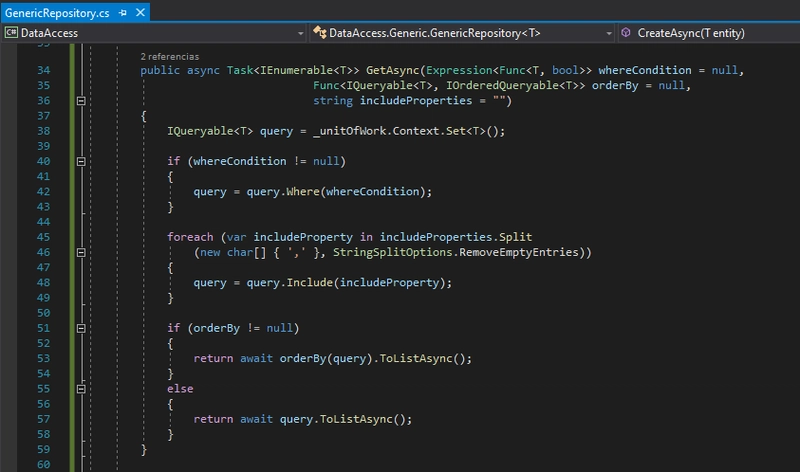Close the GenericRepository.cs tab

[140, 12]
